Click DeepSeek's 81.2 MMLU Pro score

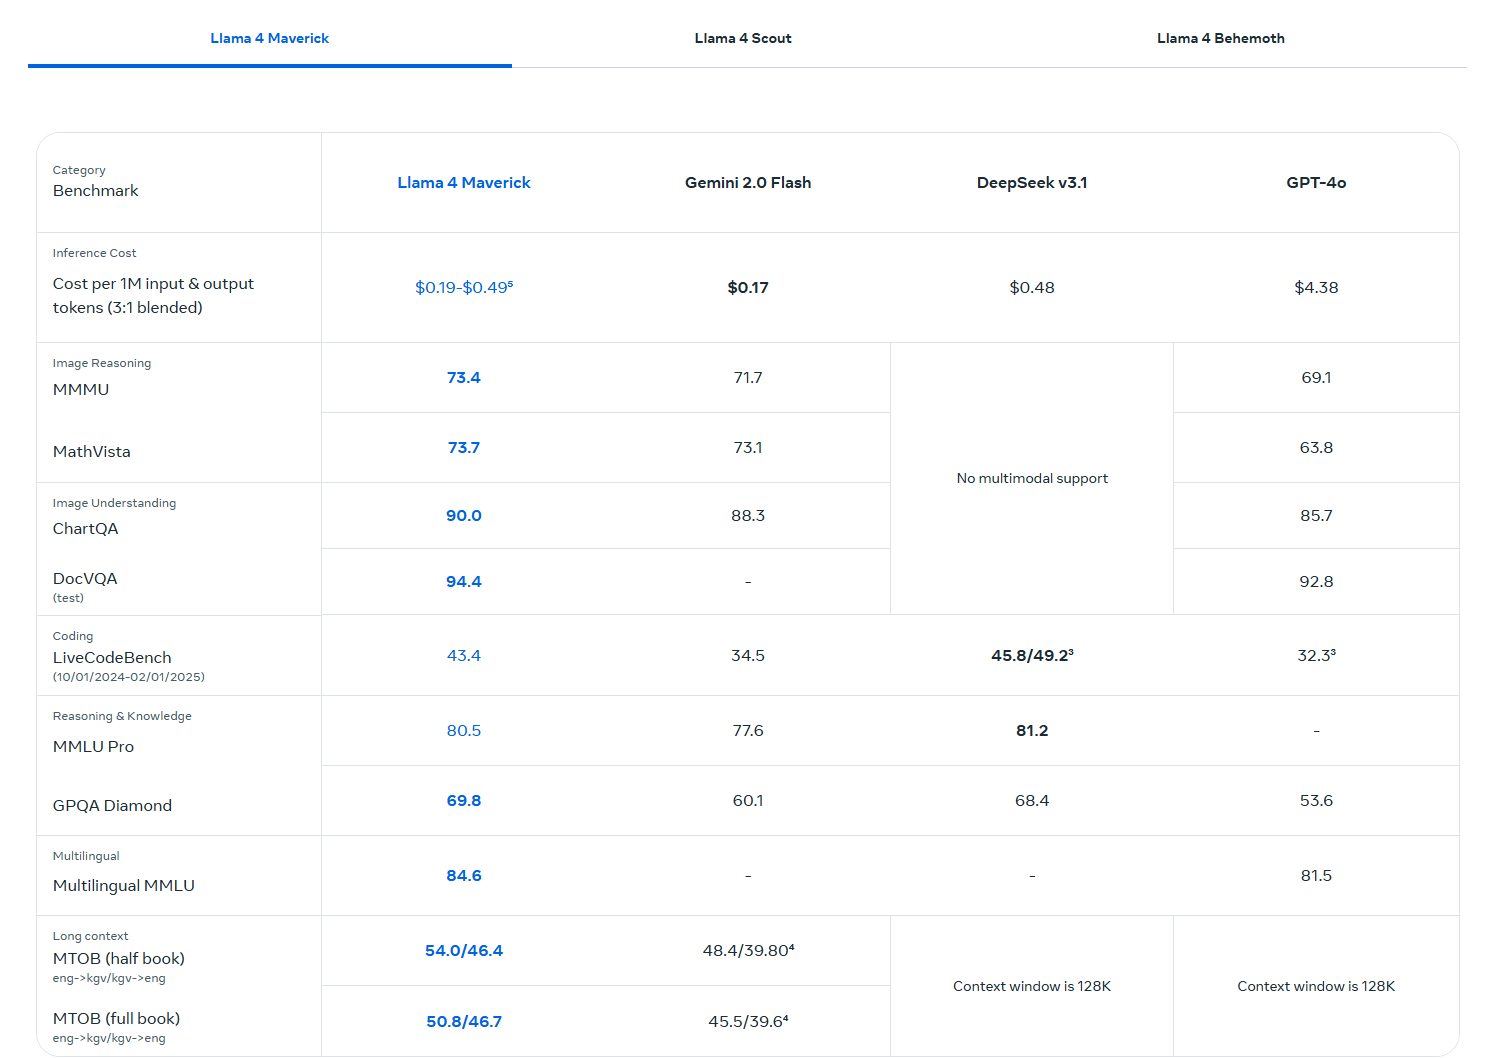[x=1031, y=730]
